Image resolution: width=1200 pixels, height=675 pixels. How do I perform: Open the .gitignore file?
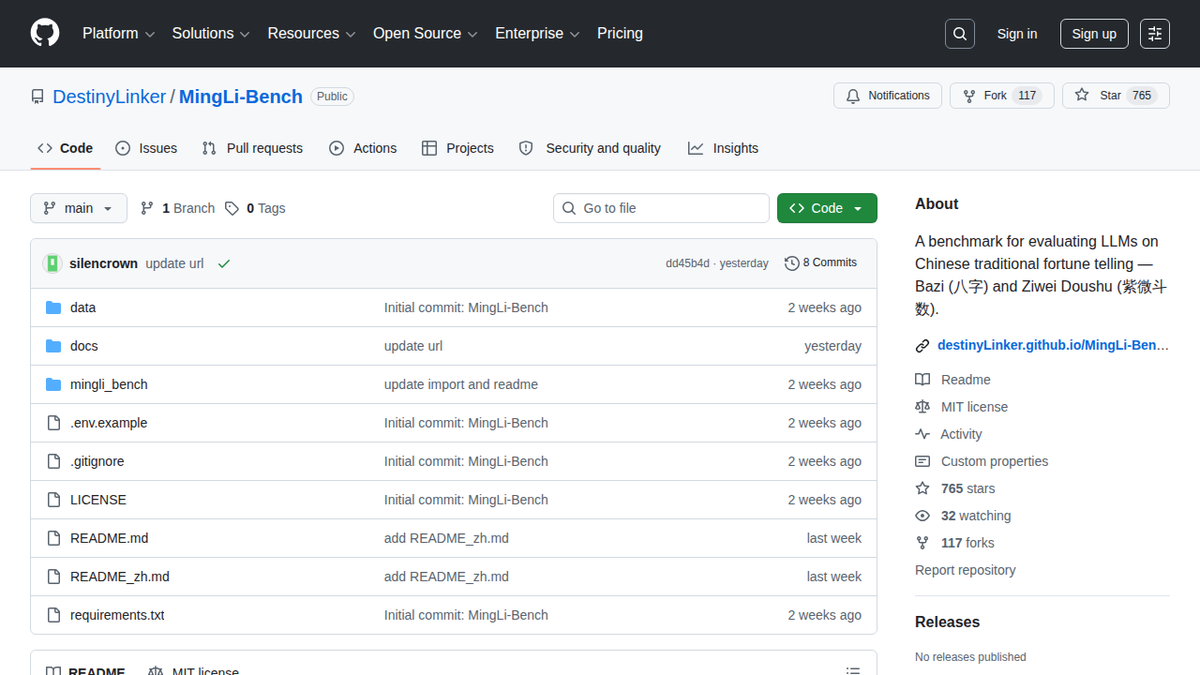tap(97, 462)
